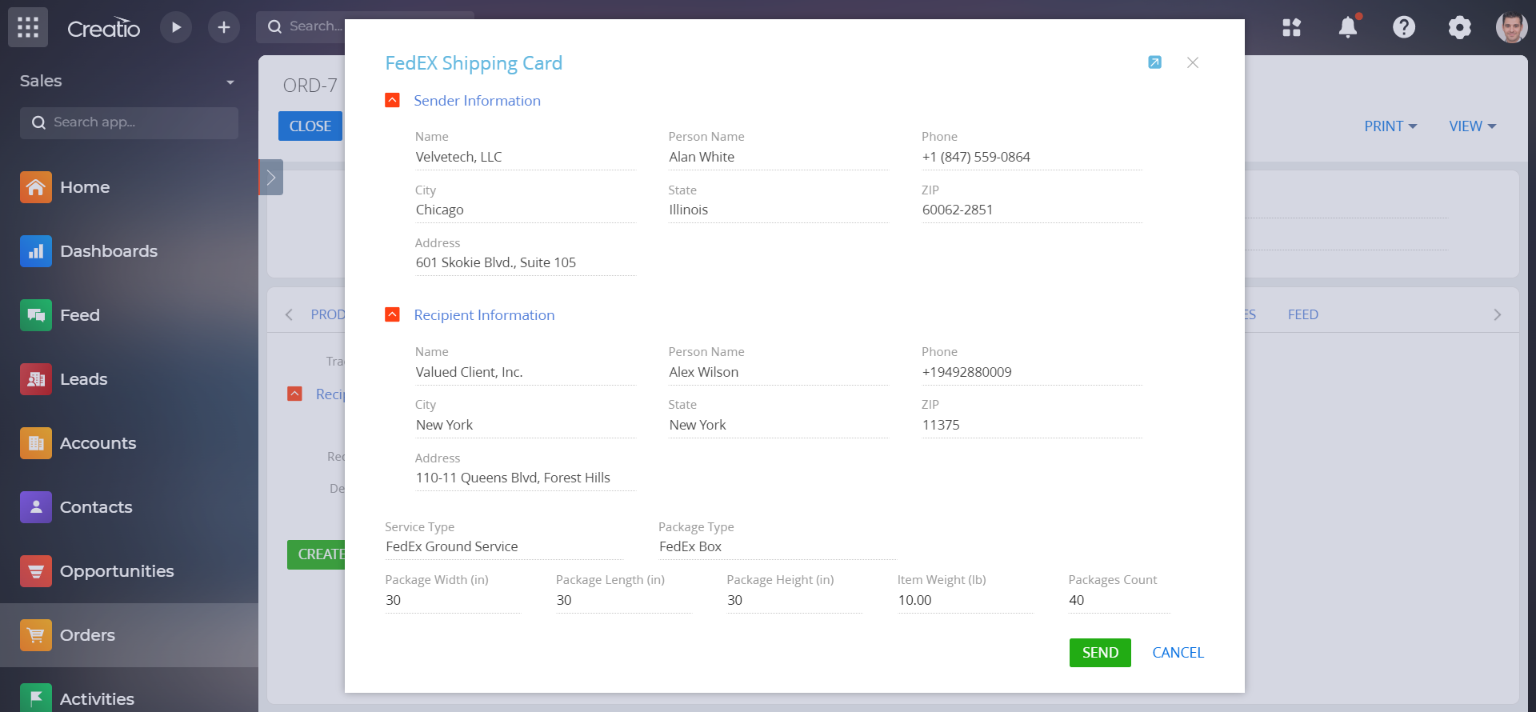The height and width of the screenshot is (712, 1536).
Task: Edit the recipient Address 110-11 Queens Blvd
Action: (x=525, y=478)
